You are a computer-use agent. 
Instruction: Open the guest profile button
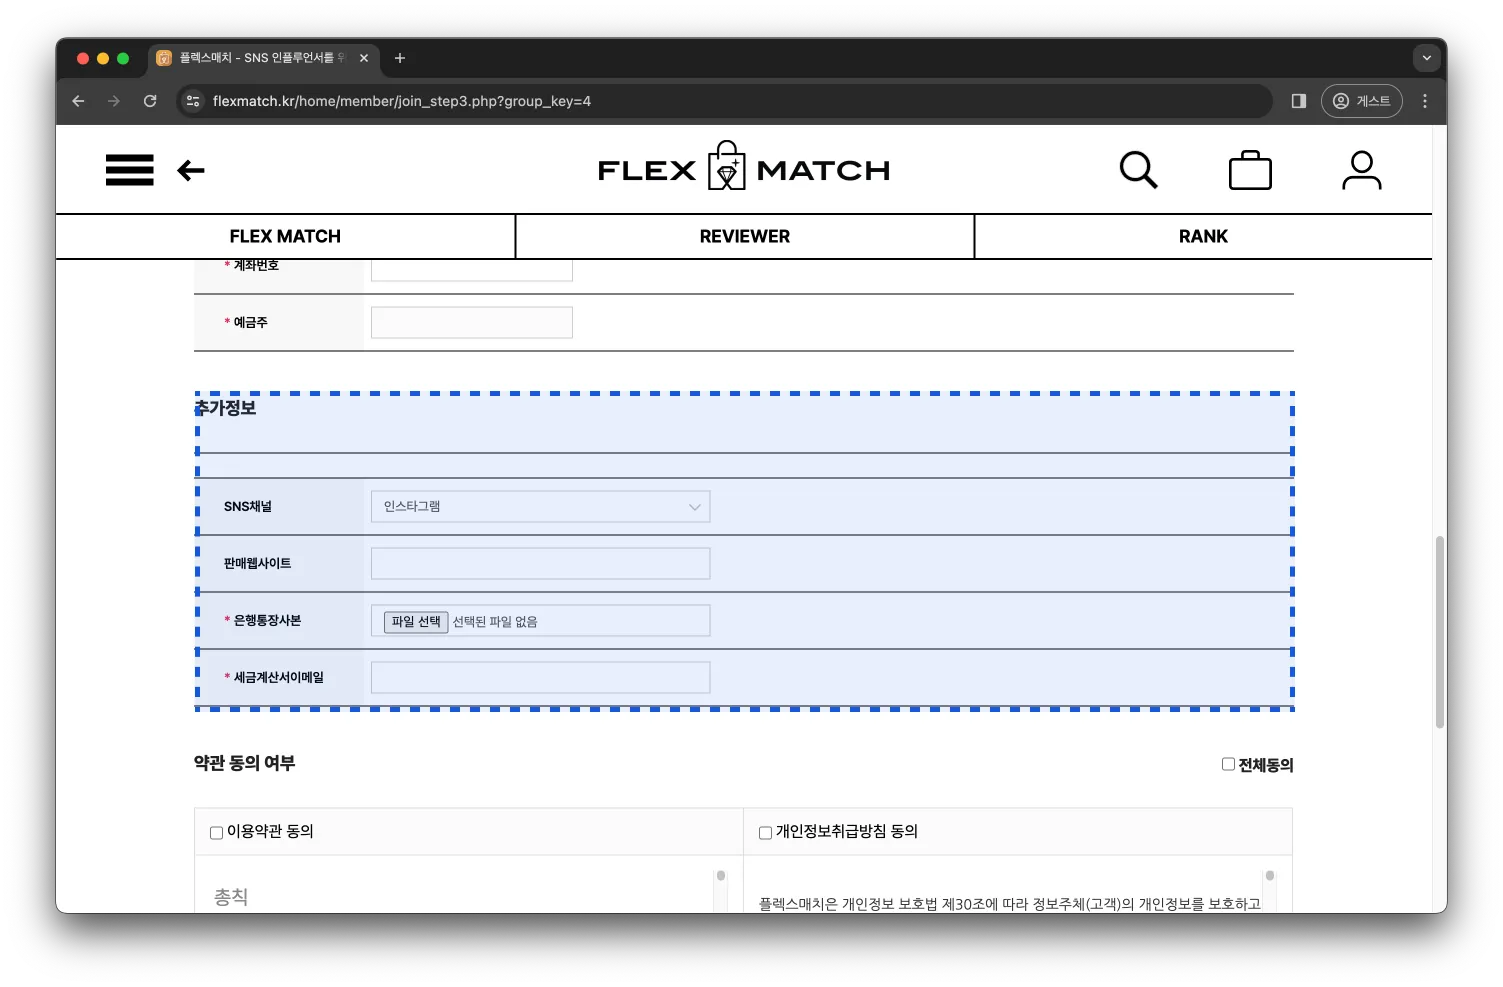click(x=1361, y=101)
